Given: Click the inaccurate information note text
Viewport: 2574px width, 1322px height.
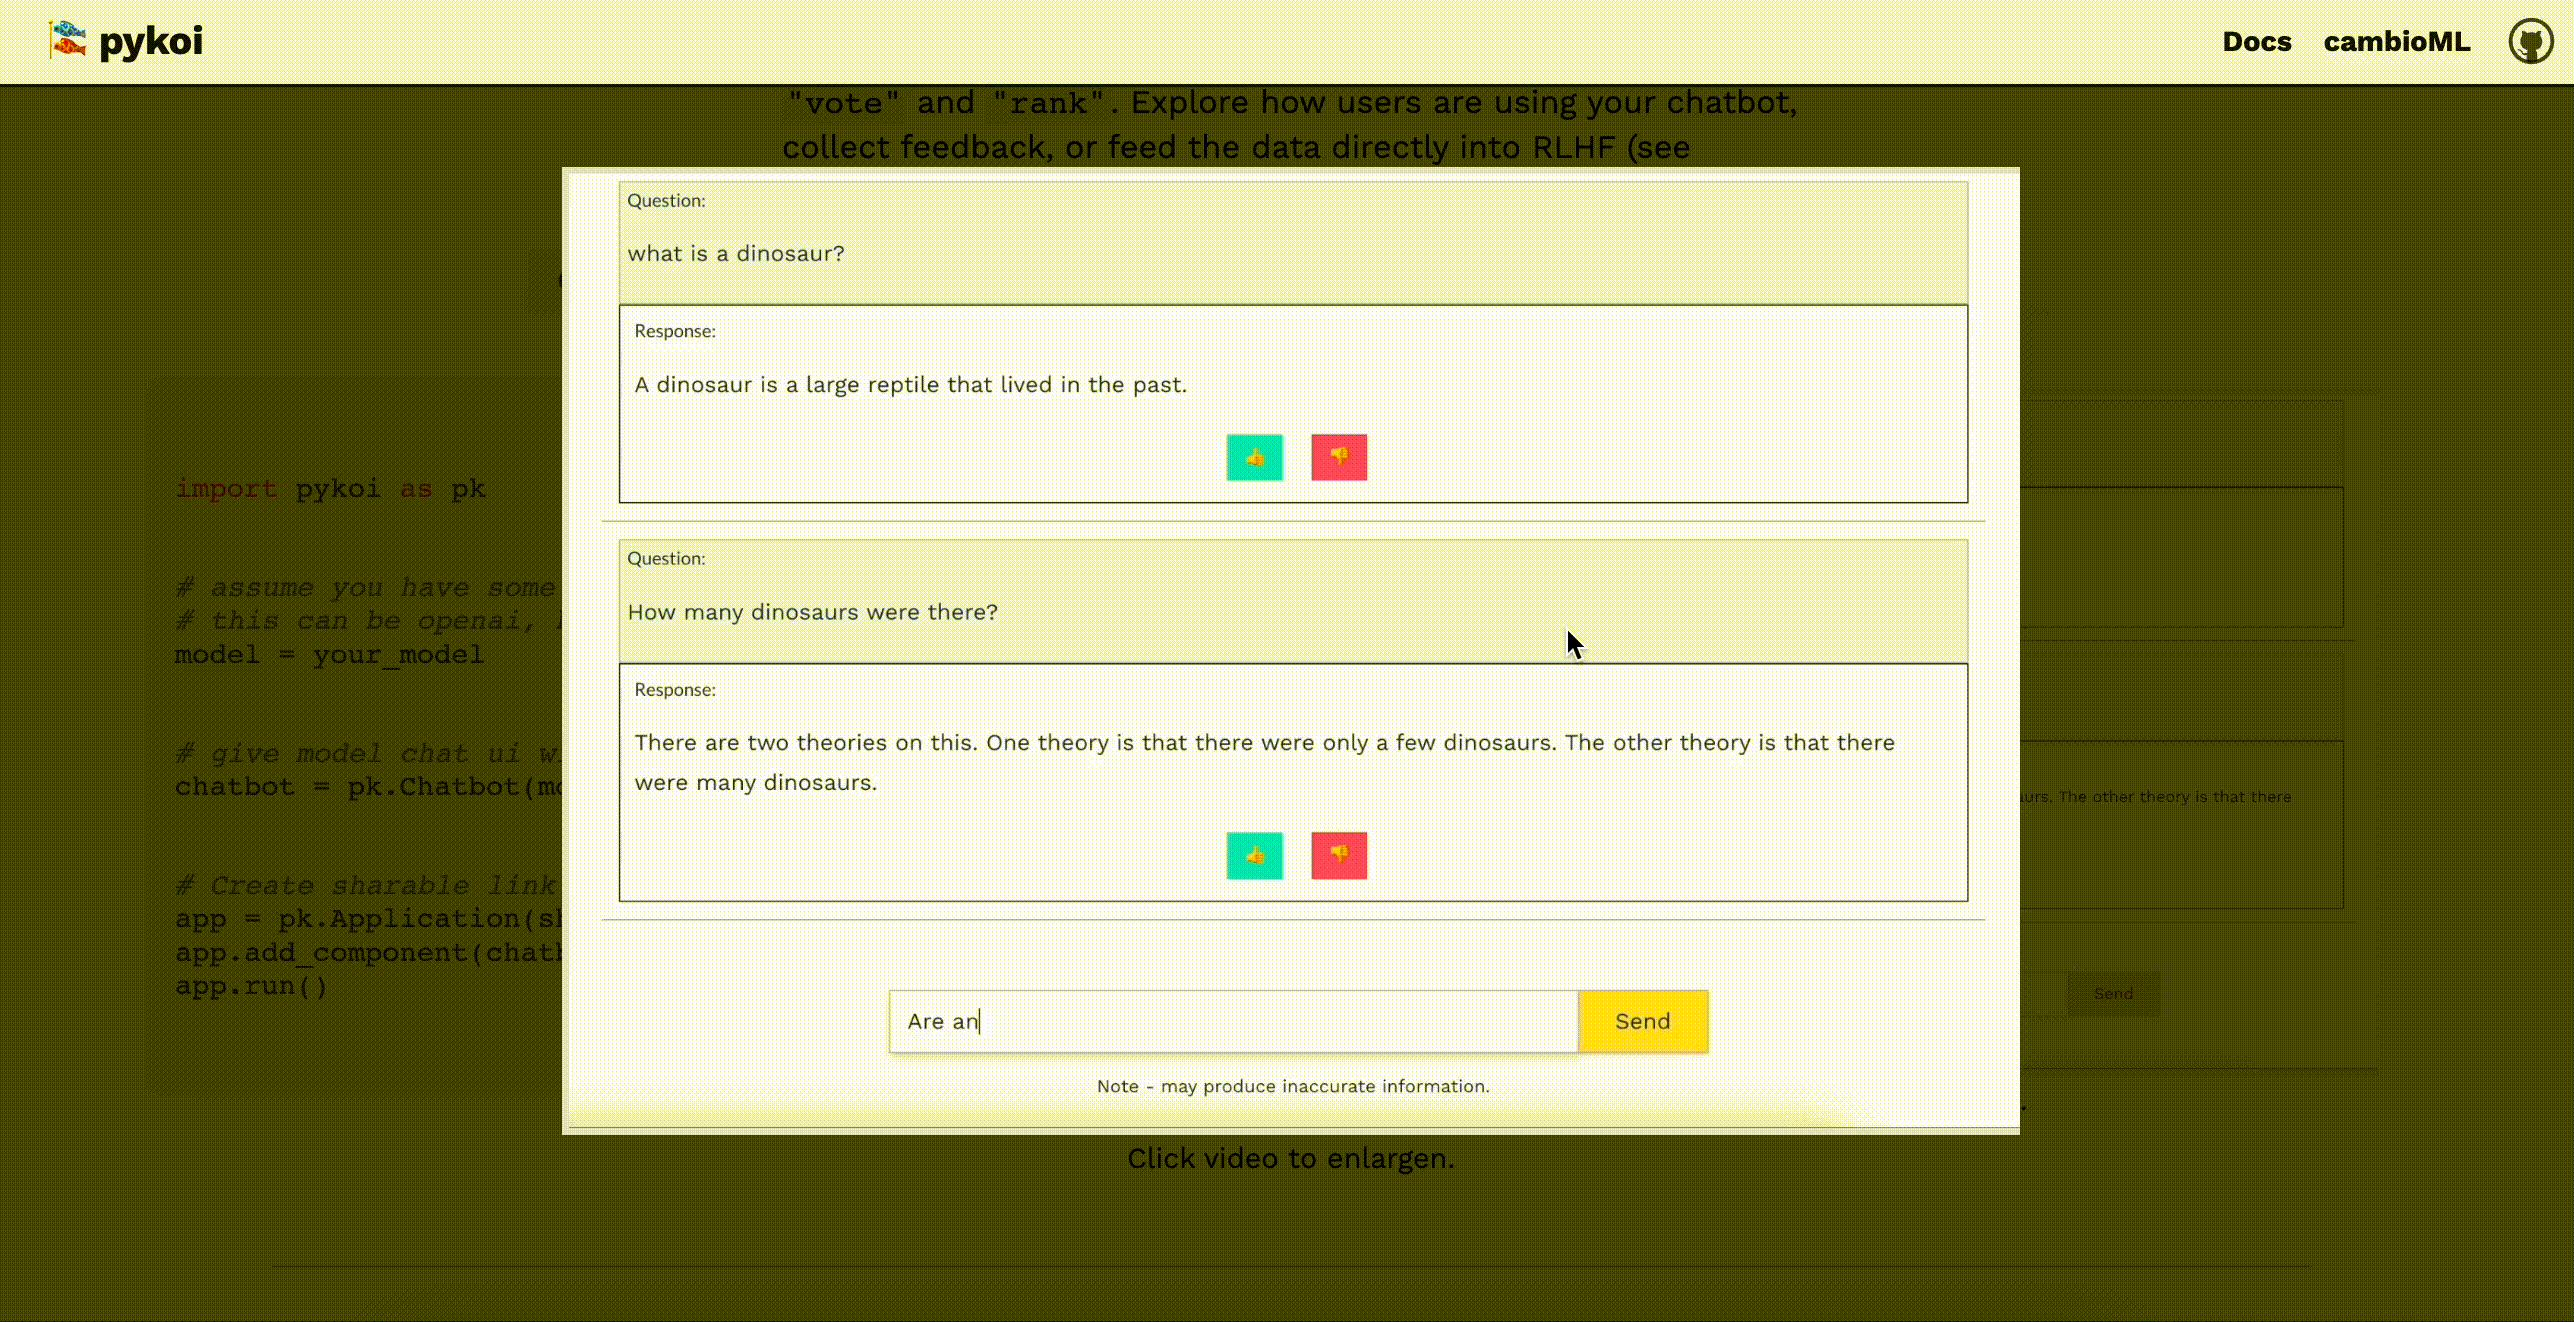Looking at the screenshot, I should click(1292, 1086).
